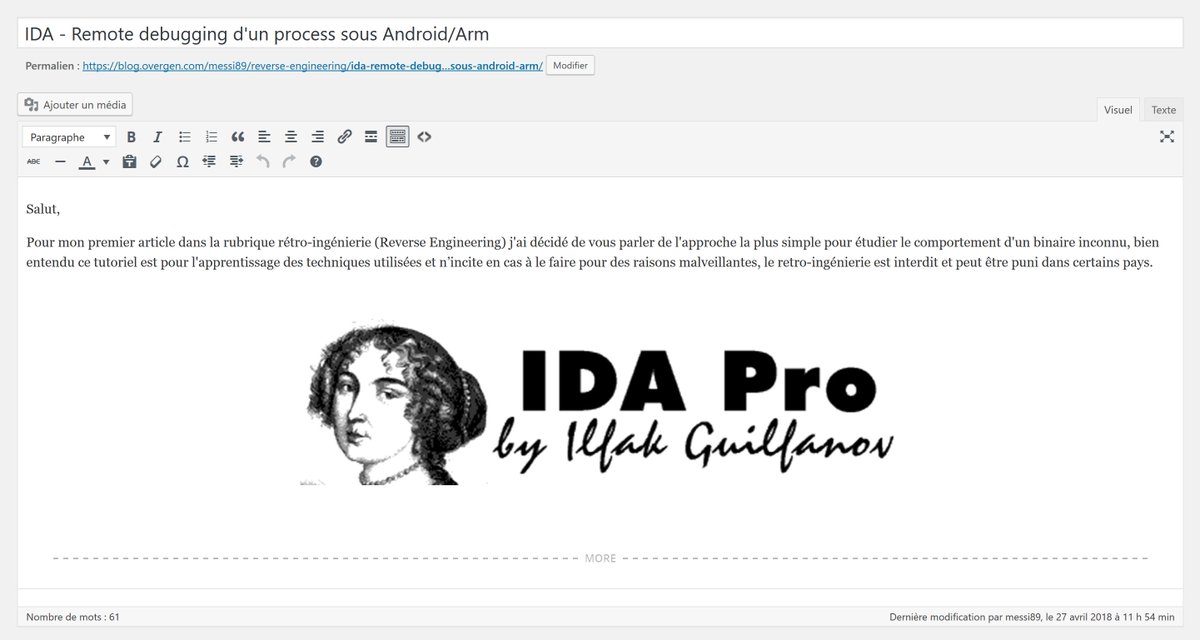Toggle italic formatting

(157, 137)
